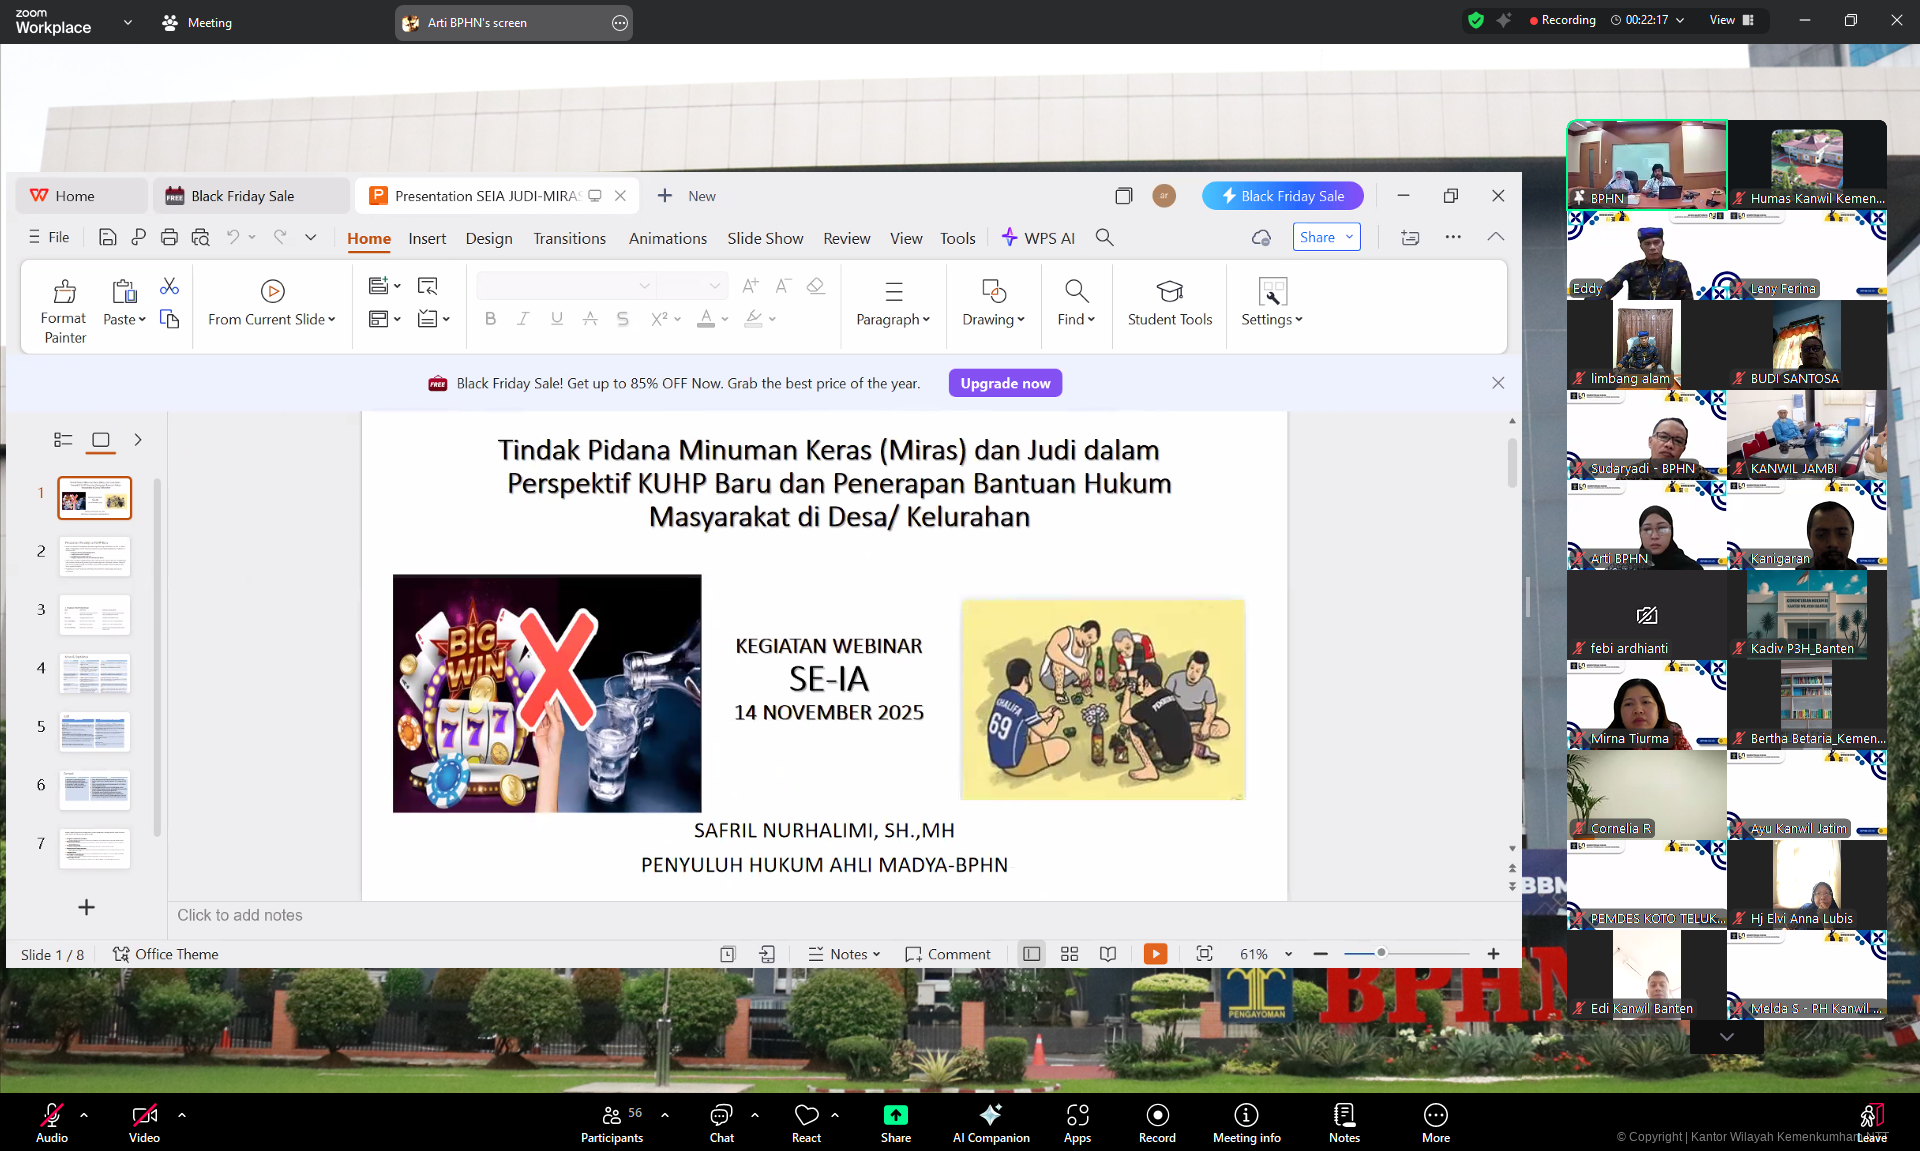Click the Format Painter icon
This screenshot has width=1920, height=1151.
point(64,292)
